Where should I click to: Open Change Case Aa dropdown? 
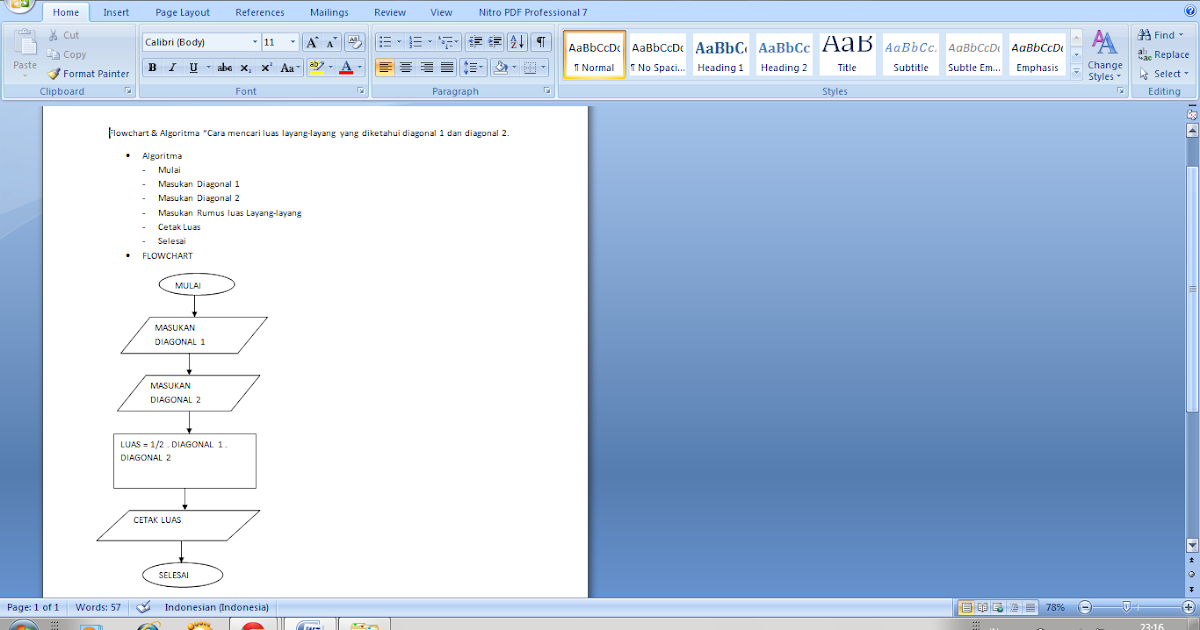(290, 68)
